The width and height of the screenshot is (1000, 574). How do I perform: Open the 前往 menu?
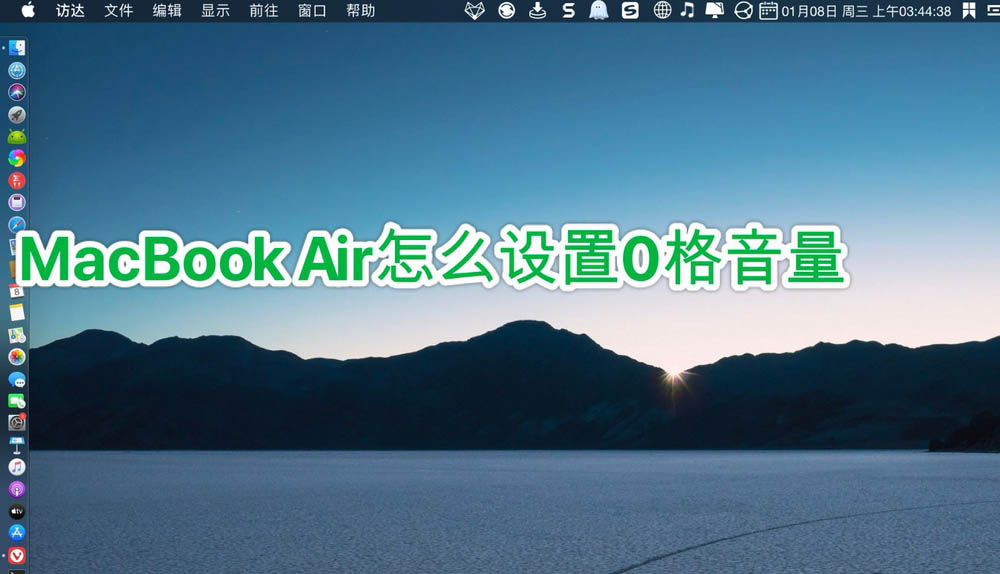point(264,11)
